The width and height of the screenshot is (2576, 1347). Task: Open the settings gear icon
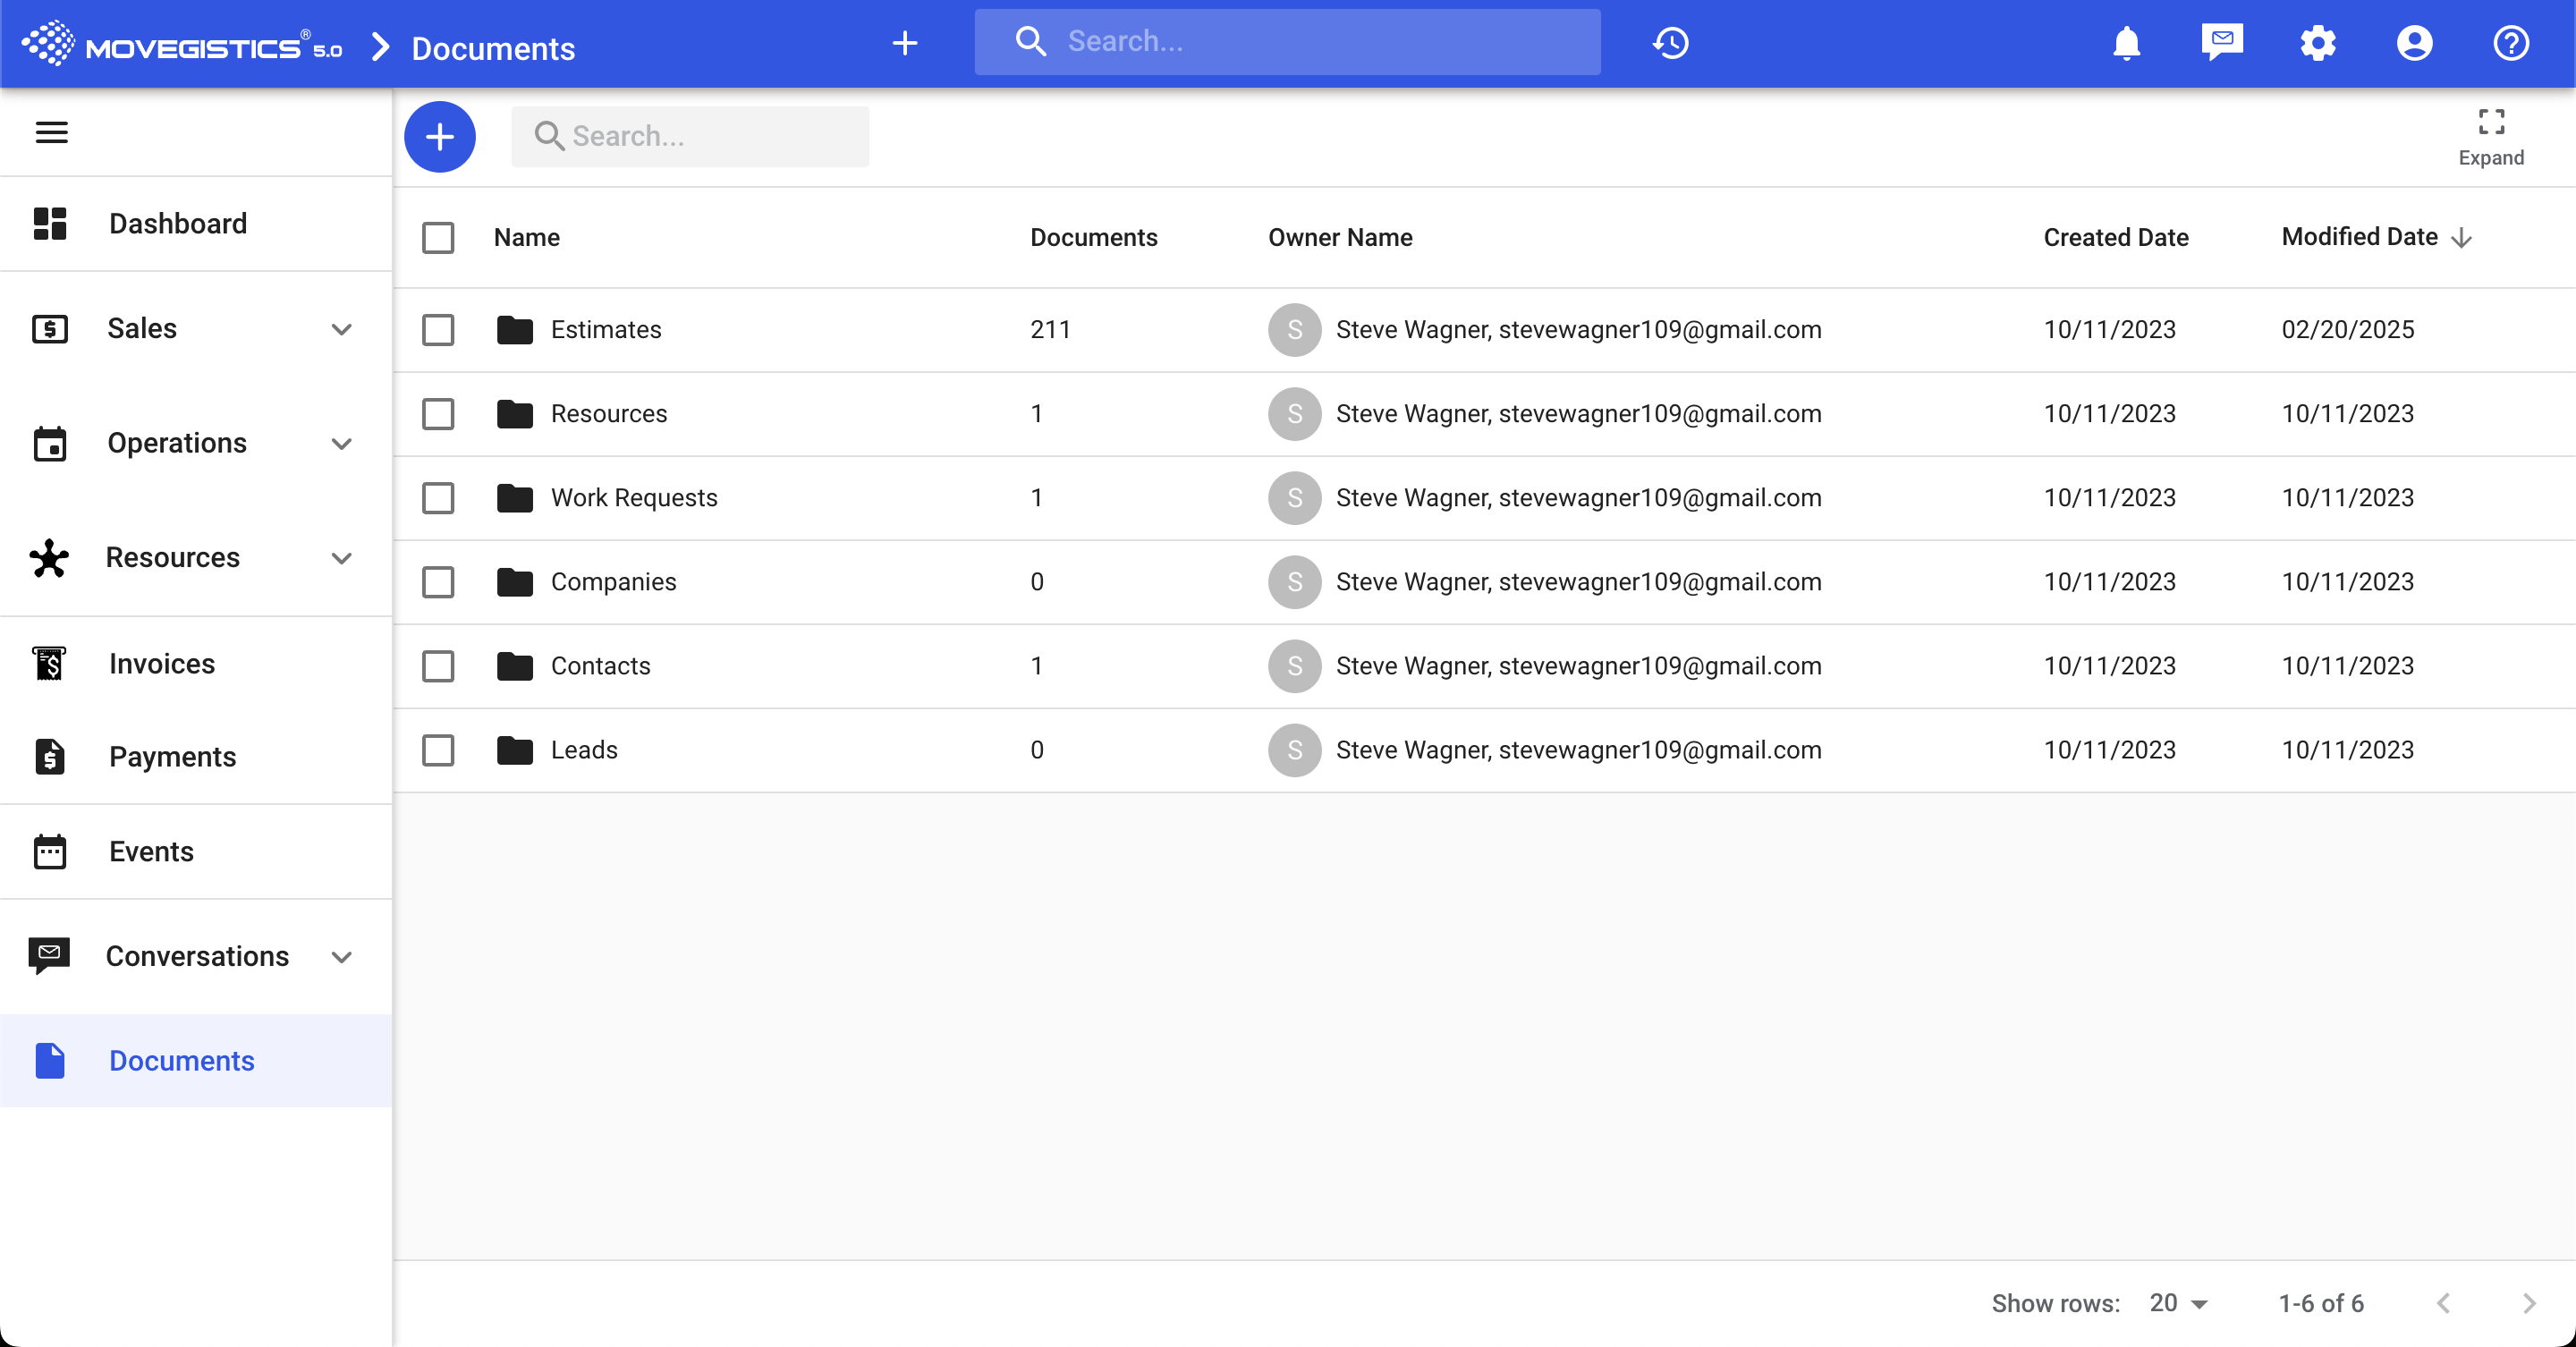(x=2317, y=43)
